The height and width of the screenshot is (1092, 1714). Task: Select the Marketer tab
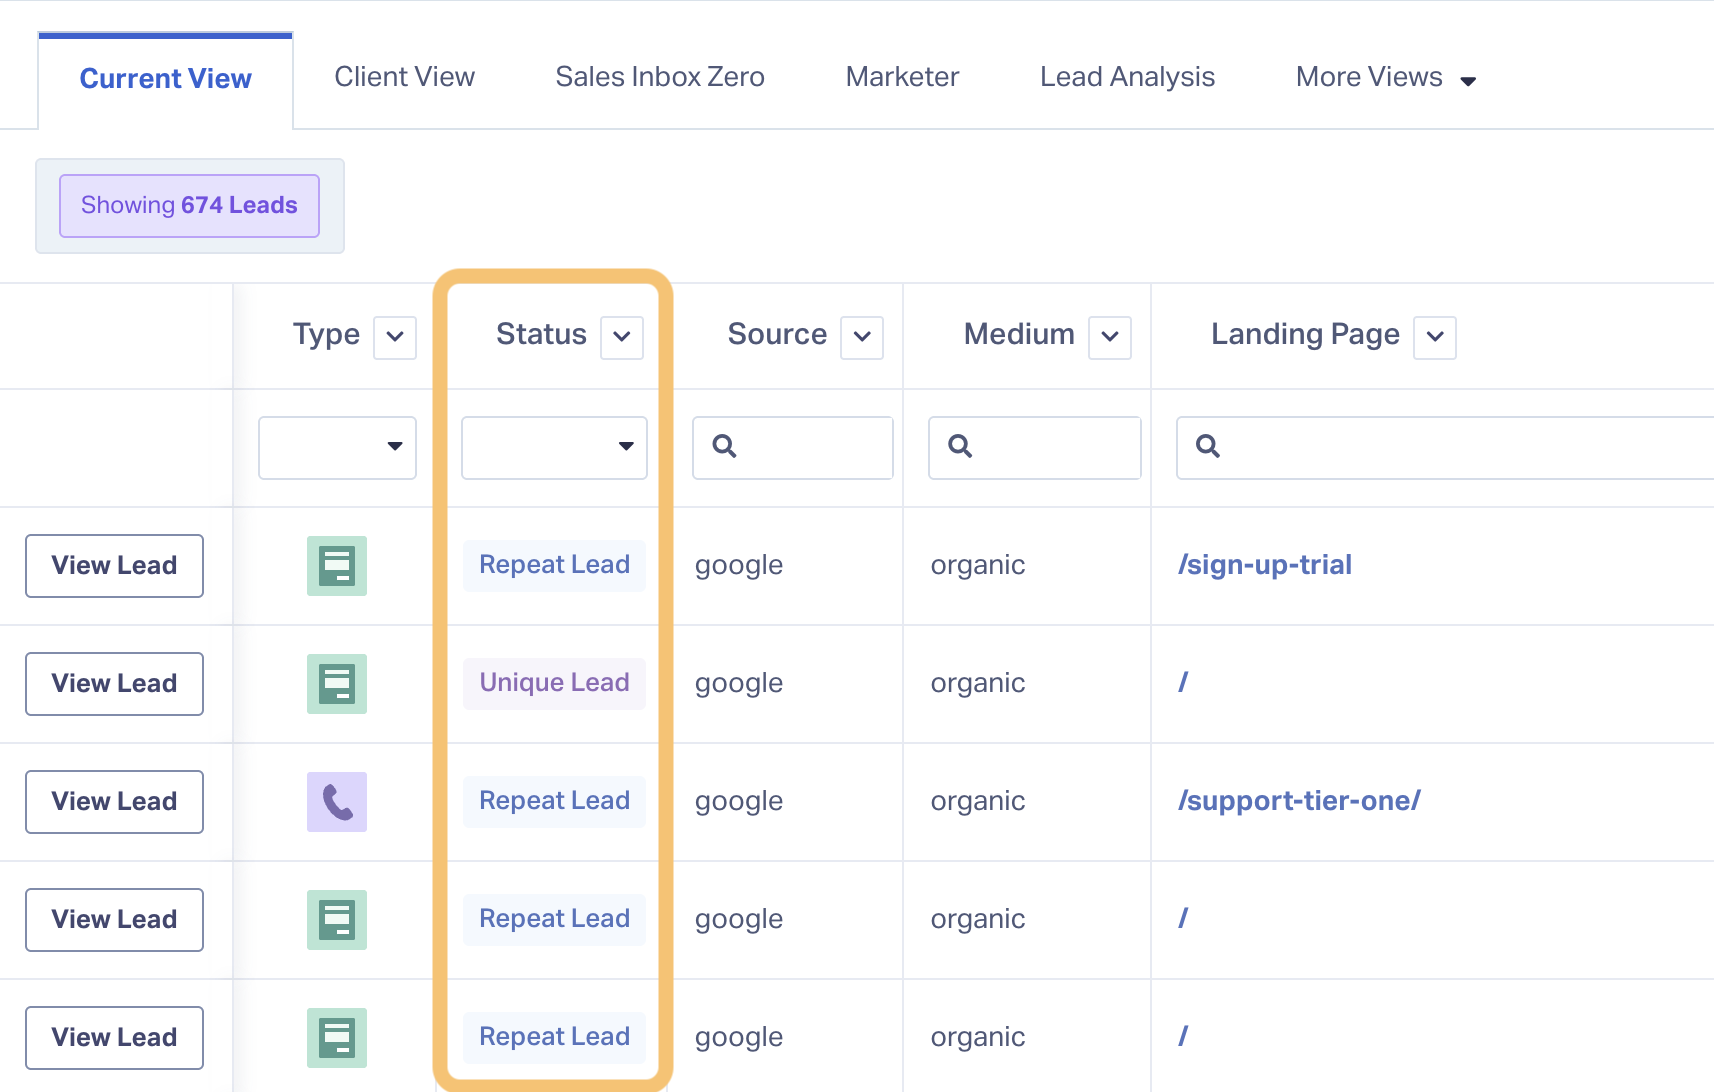[903, 77]
